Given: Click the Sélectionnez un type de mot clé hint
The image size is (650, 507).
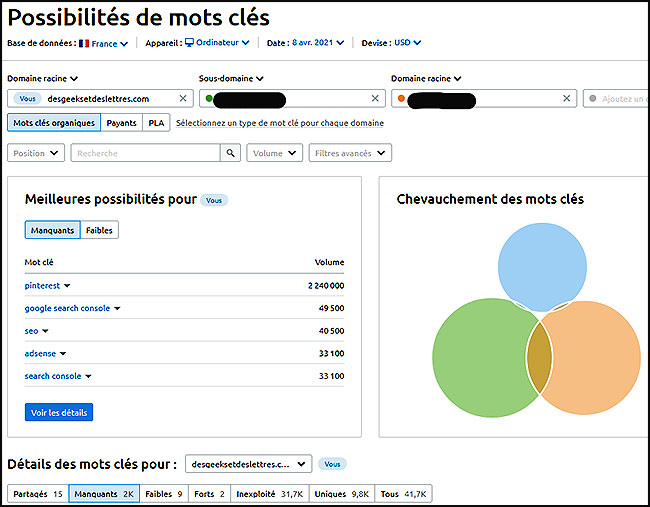Looking at the screenshot, I should tap(280, 123).
